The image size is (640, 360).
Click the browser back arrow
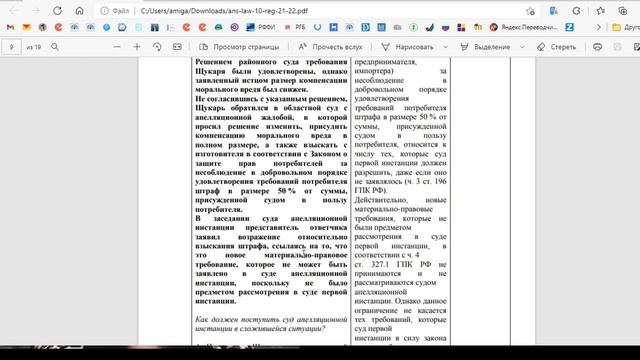point(13,11)
